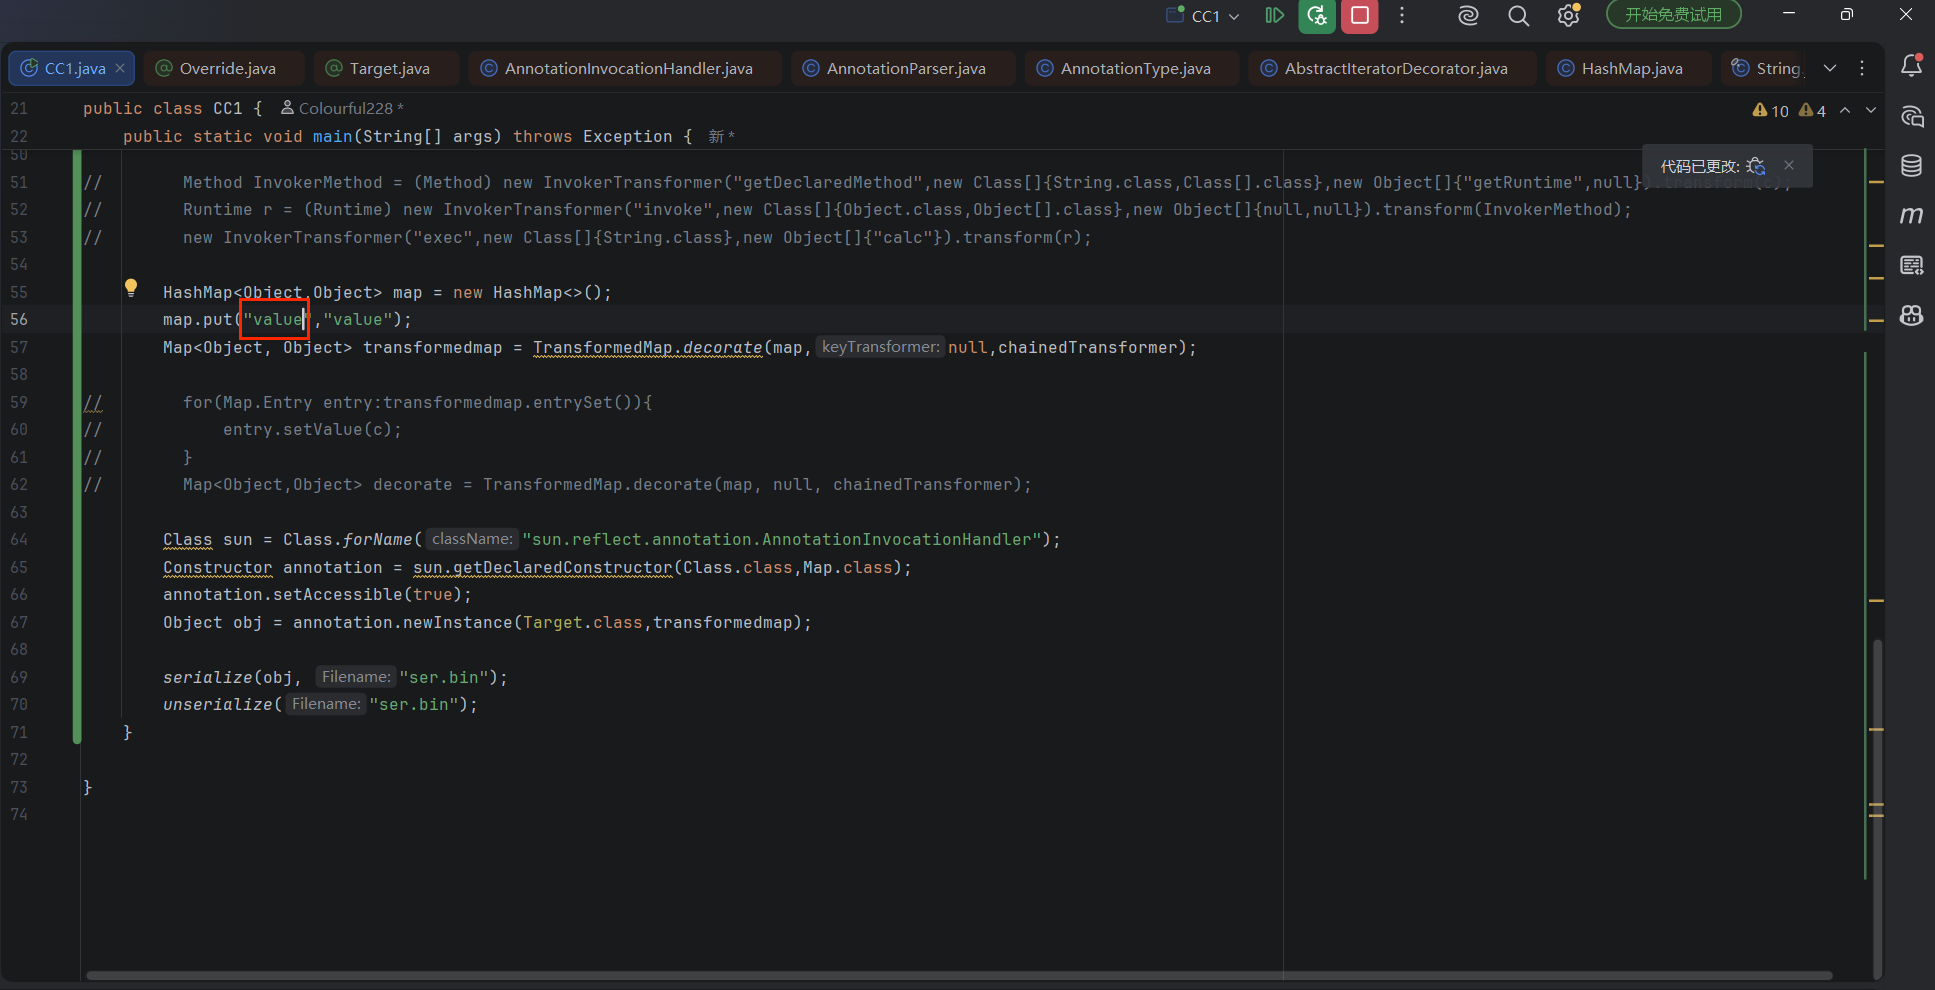This screenshot has height=990, width=1935.
Task: Click the horizontal scrollbar at editor bottom
Action: (959, 975)
